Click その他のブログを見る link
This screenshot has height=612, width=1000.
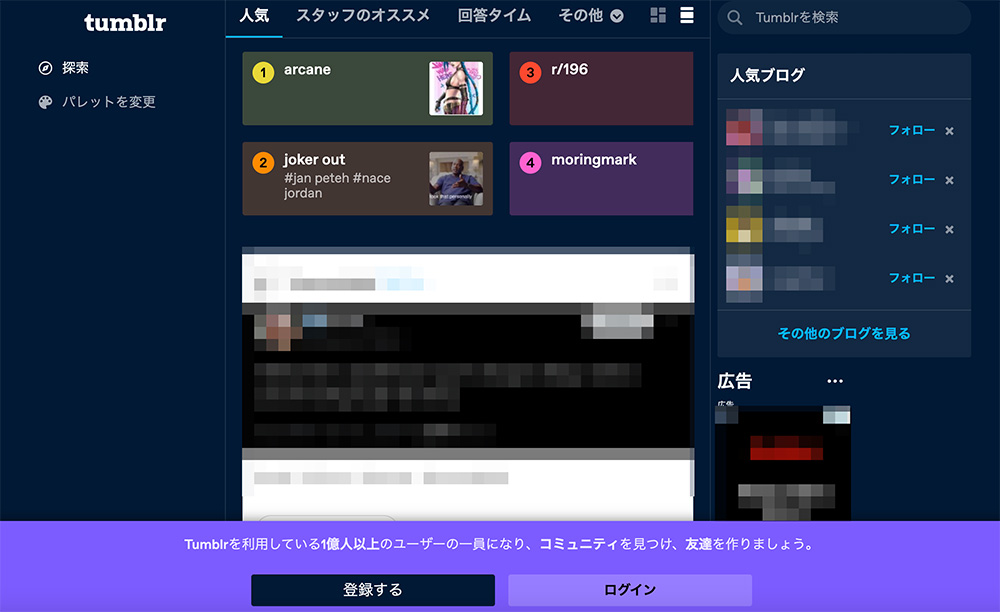point(844,333)
